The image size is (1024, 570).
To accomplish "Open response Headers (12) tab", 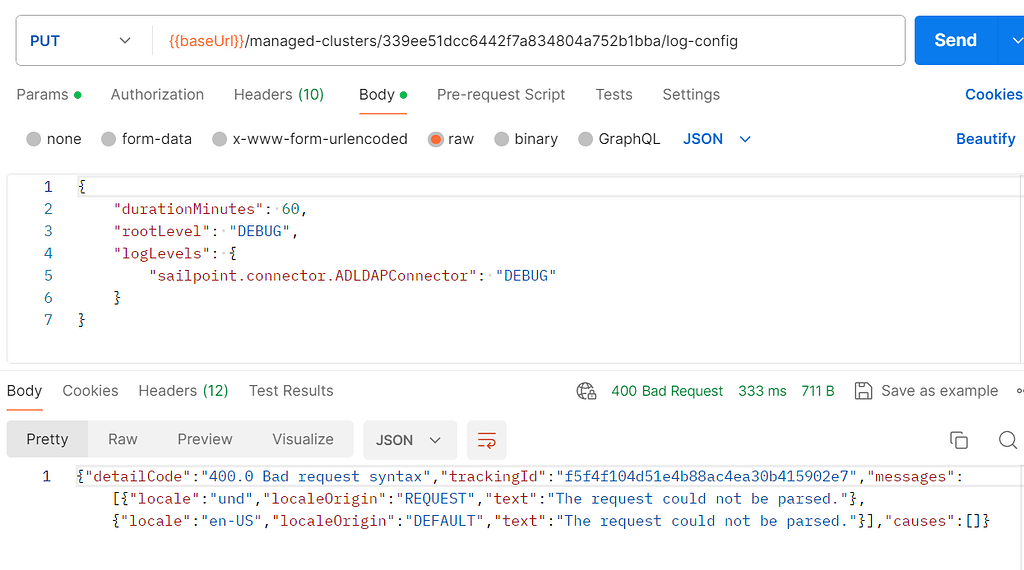I will tap(183, 391).
